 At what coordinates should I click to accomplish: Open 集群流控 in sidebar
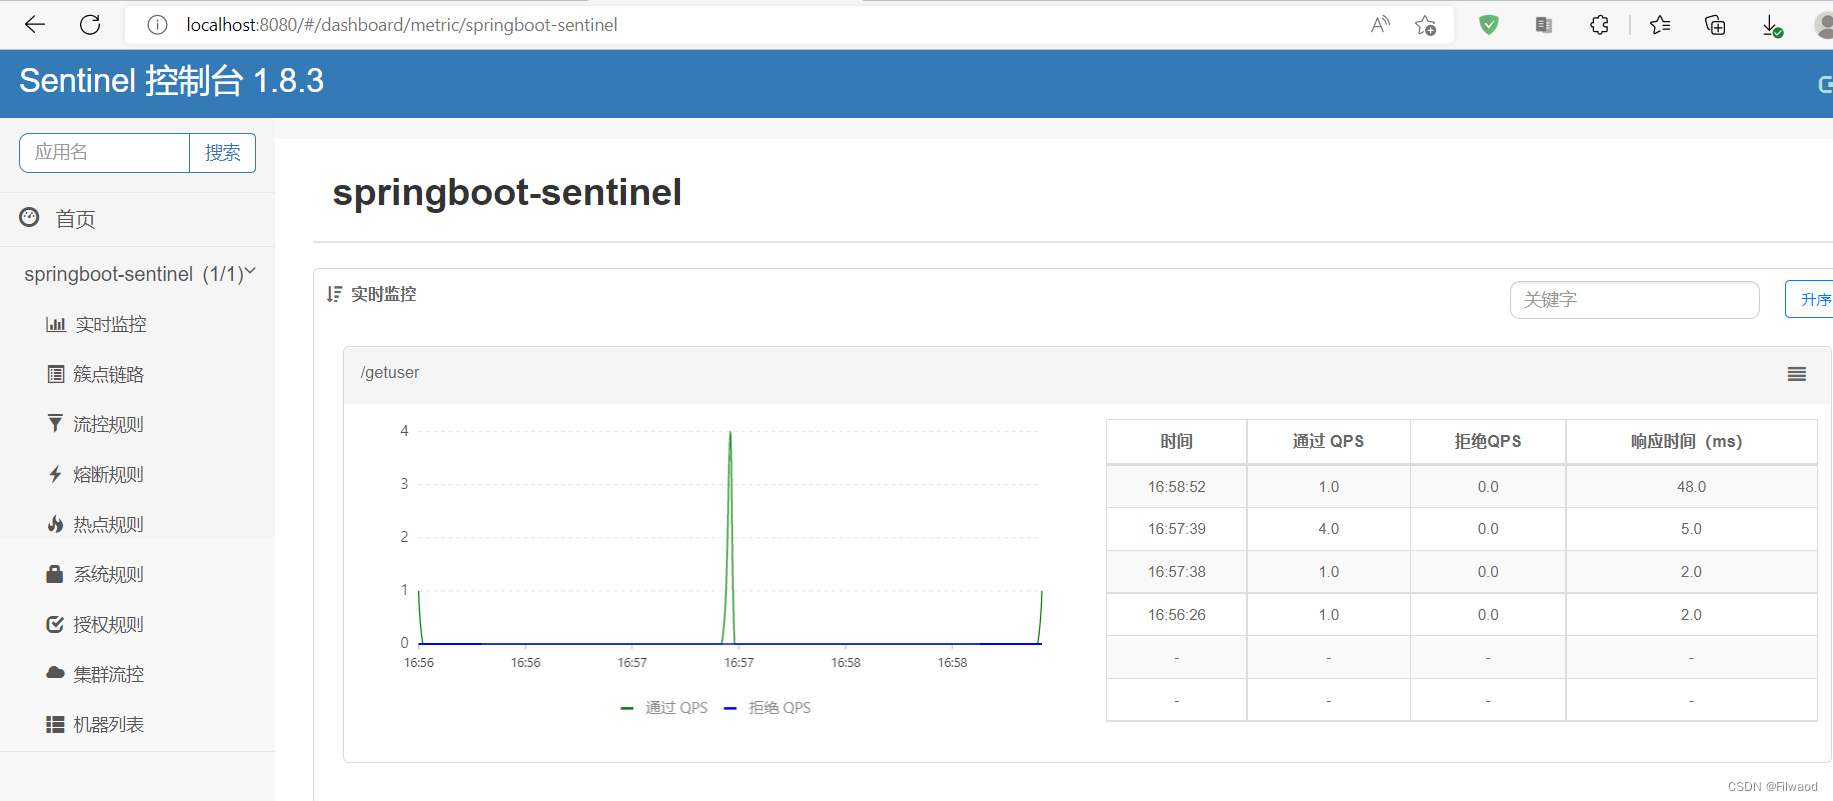pyautogui.click(x=109, y=674)
